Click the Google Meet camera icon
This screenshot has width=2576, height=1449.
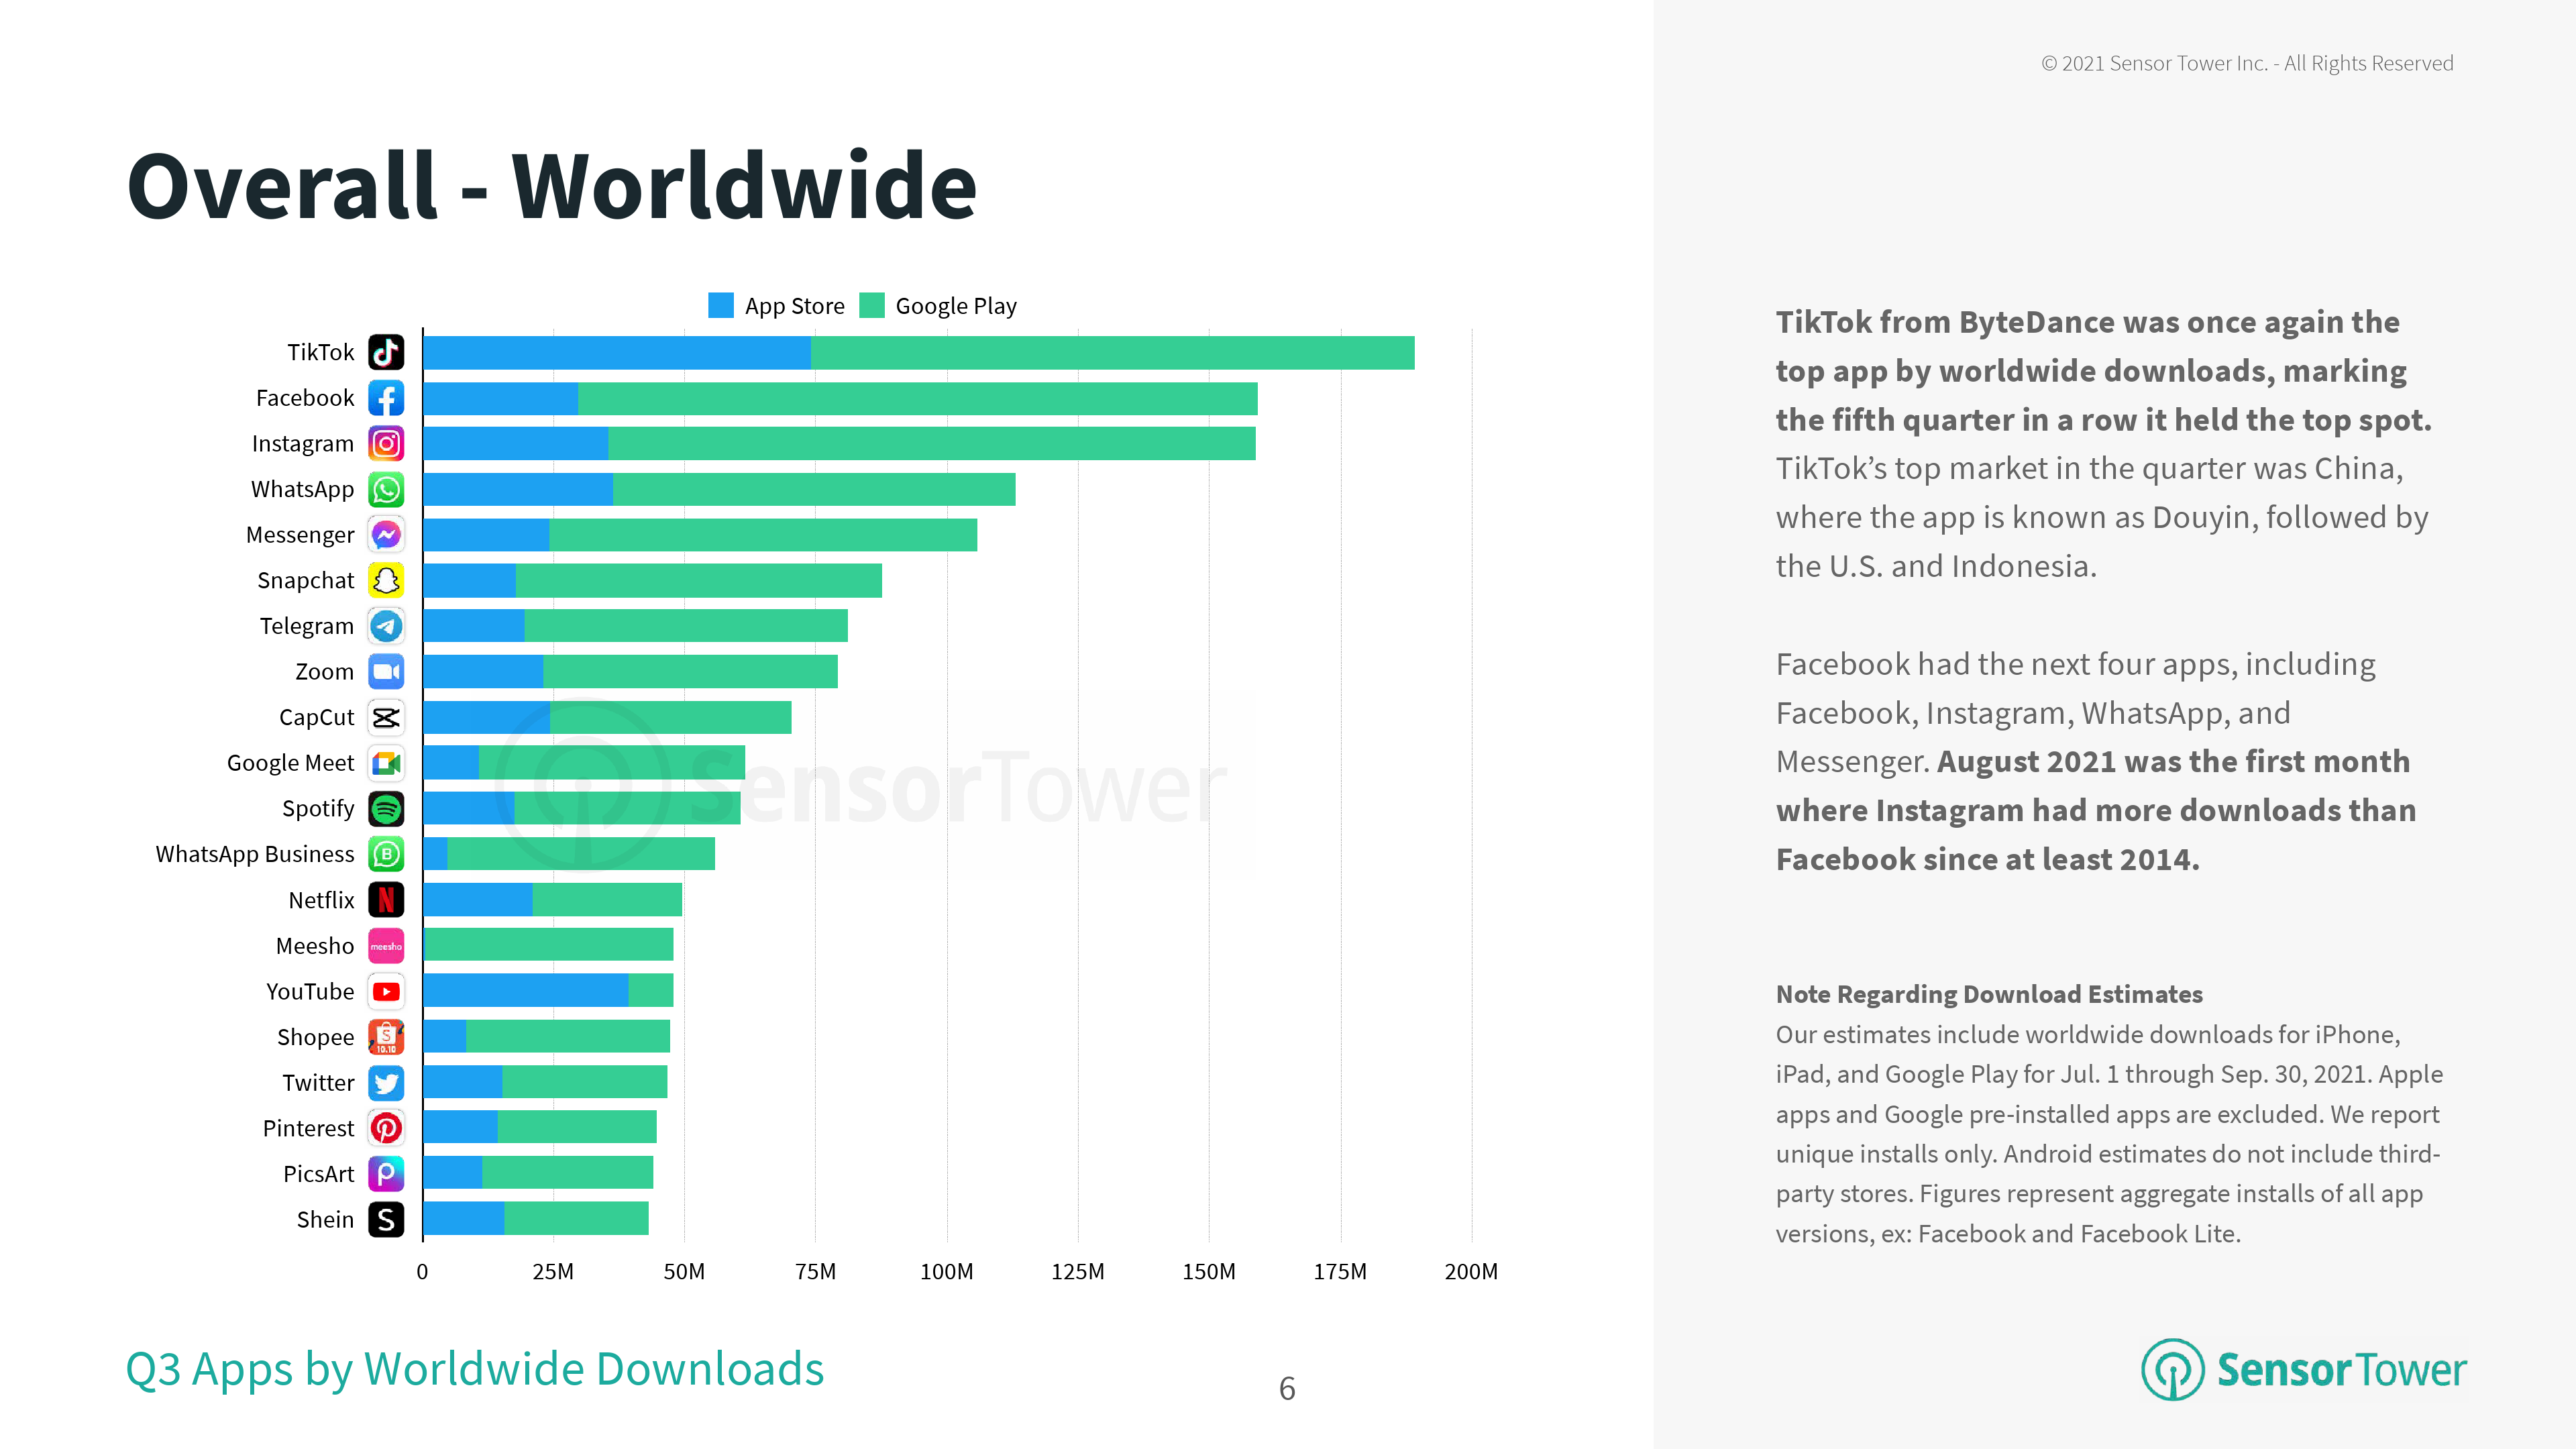point(386,763)
